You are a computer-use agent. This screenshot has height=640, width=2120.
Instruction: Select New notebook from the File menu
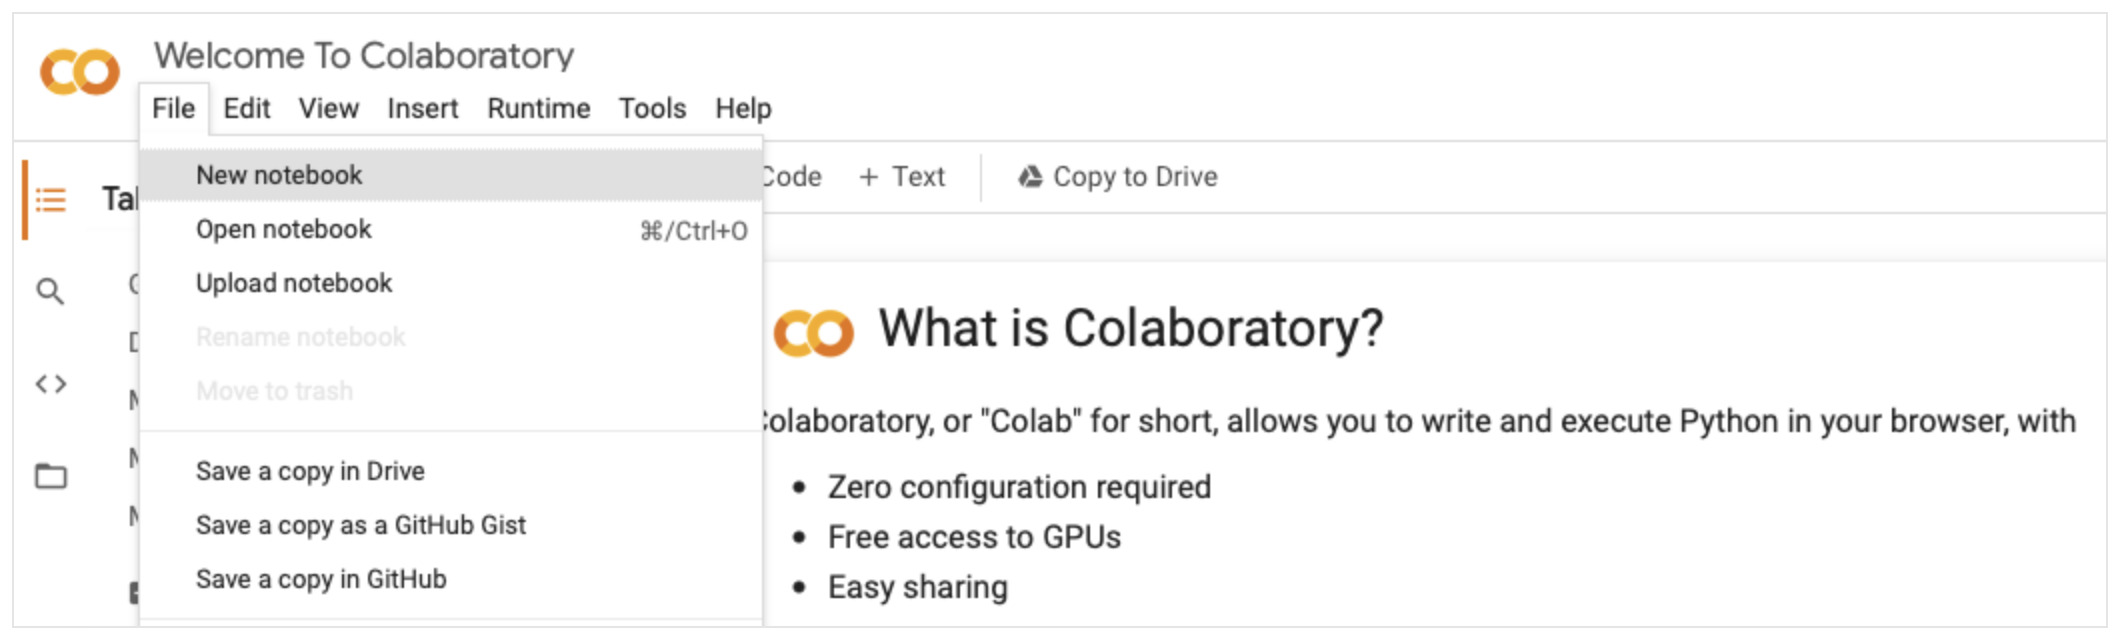(451, 175)
